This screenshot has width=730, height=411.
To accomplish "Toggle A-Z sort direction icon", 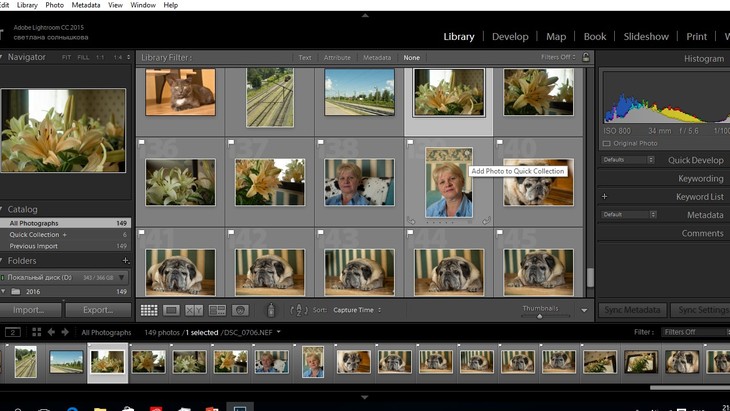I will 299,310.
